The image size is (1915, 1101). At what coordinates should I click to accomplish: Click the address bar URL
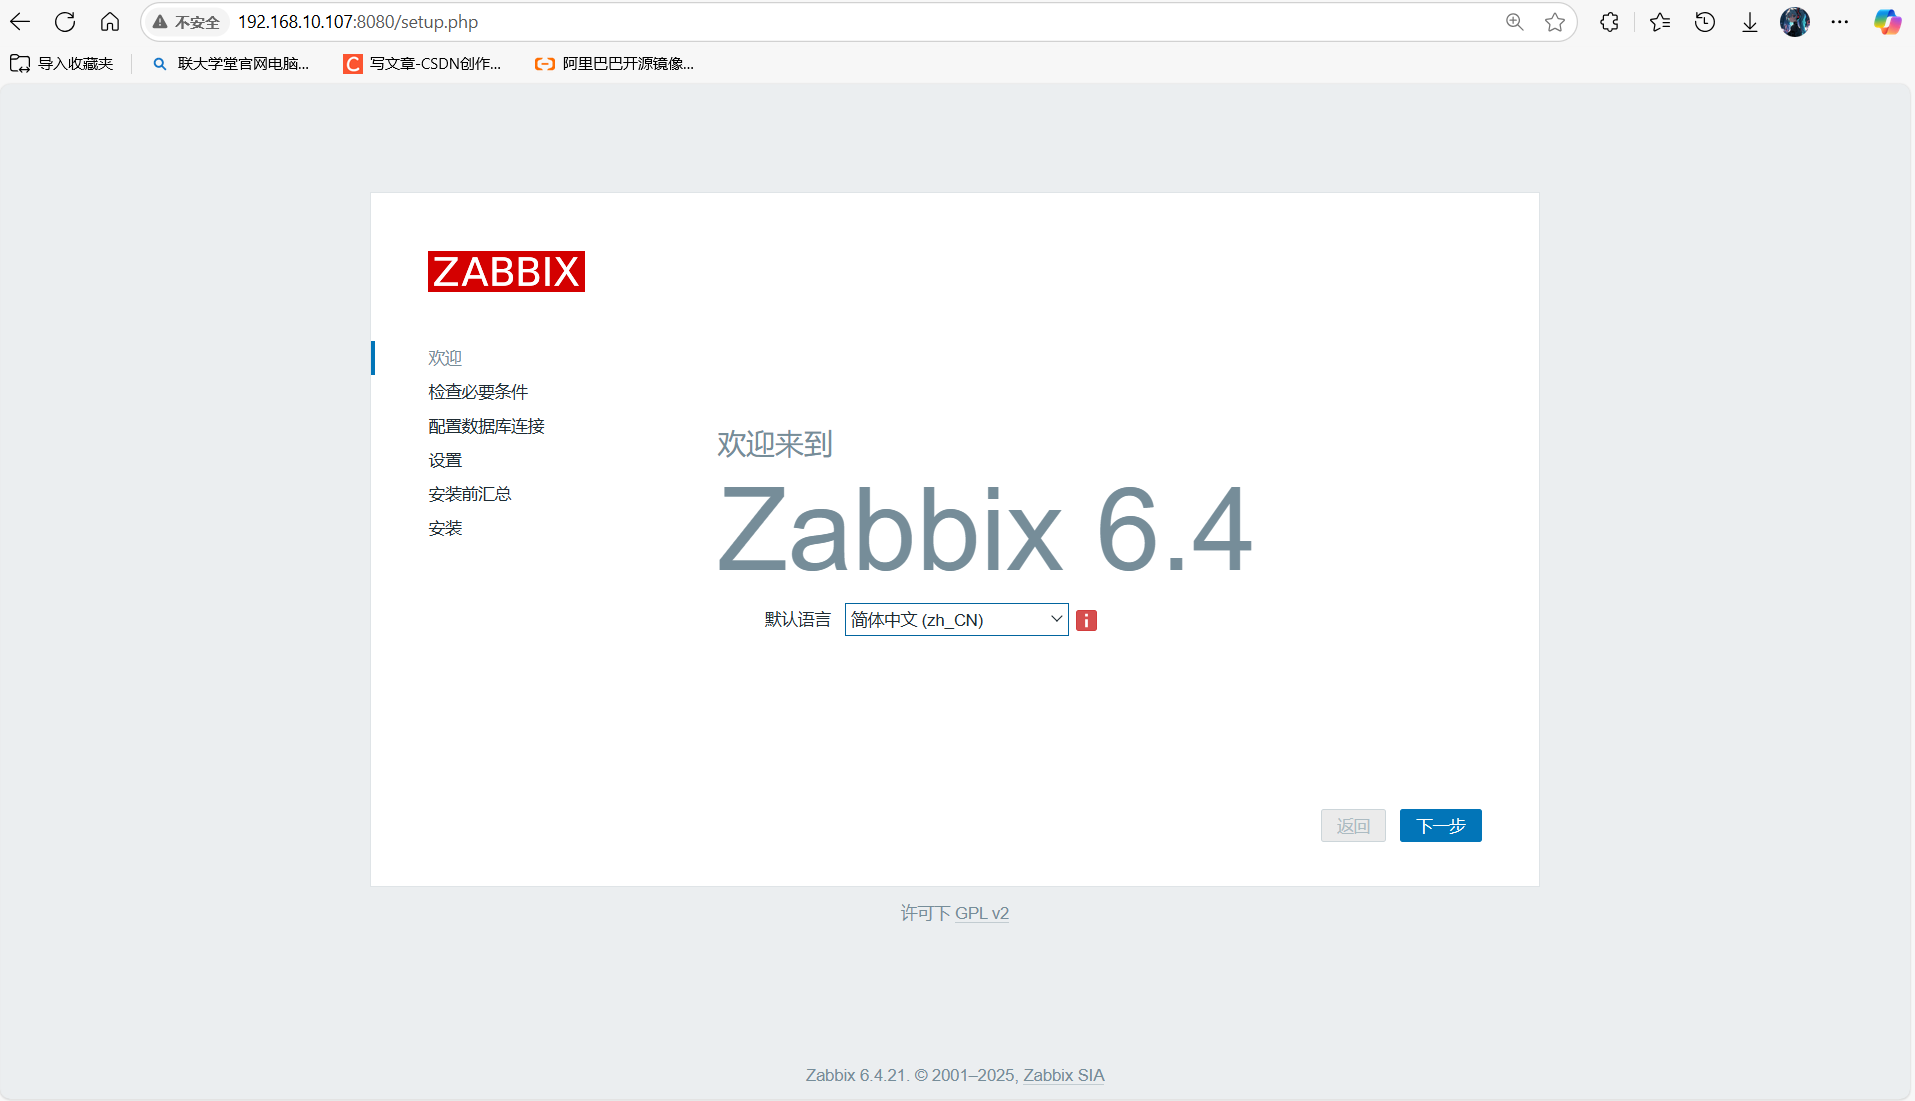[x=358, y=22]
